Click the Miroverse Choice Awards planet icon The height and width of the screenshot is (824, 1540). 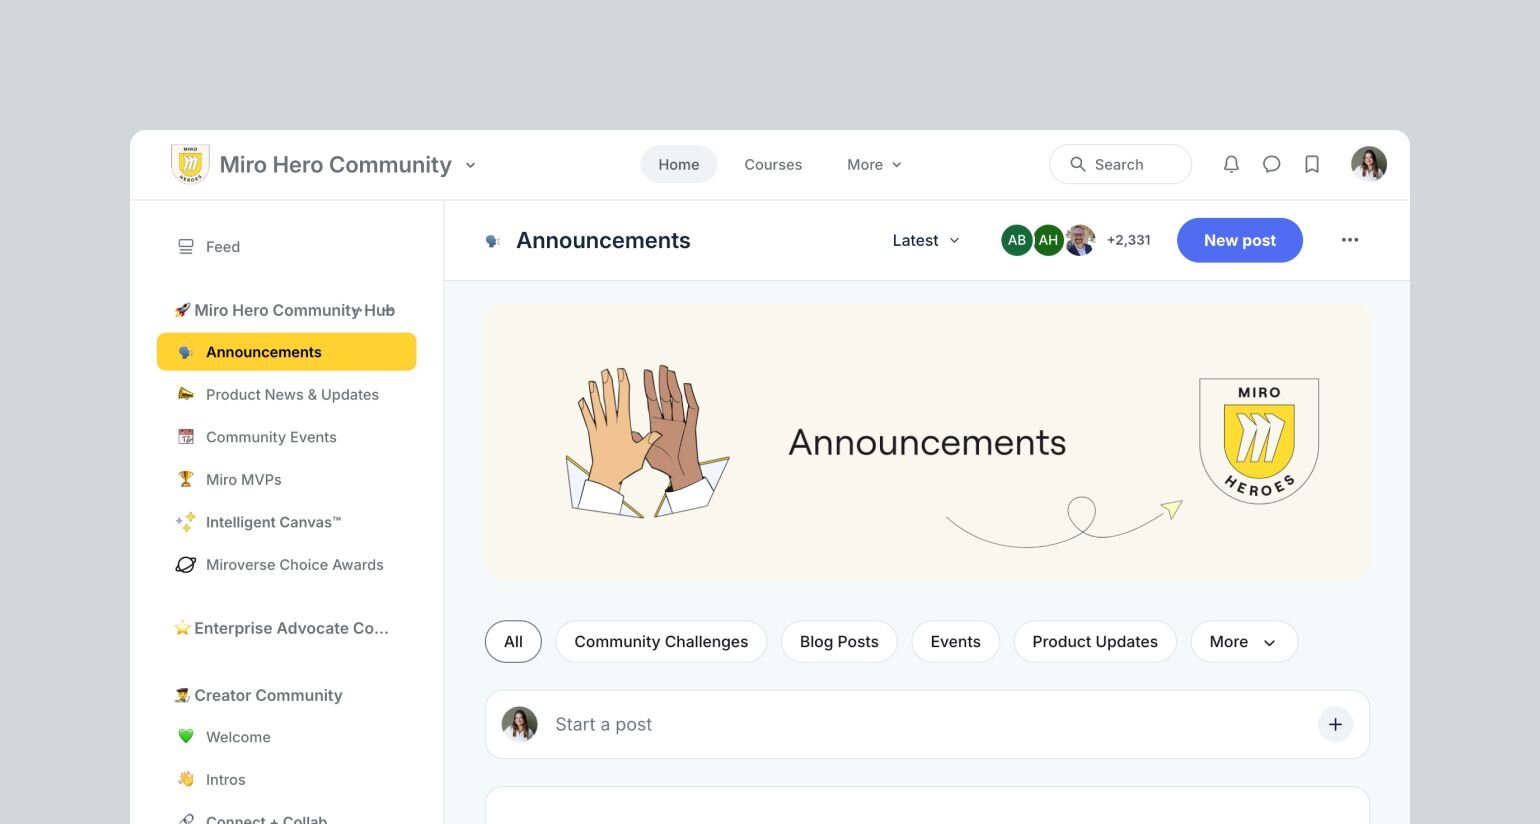coord(185,565)
